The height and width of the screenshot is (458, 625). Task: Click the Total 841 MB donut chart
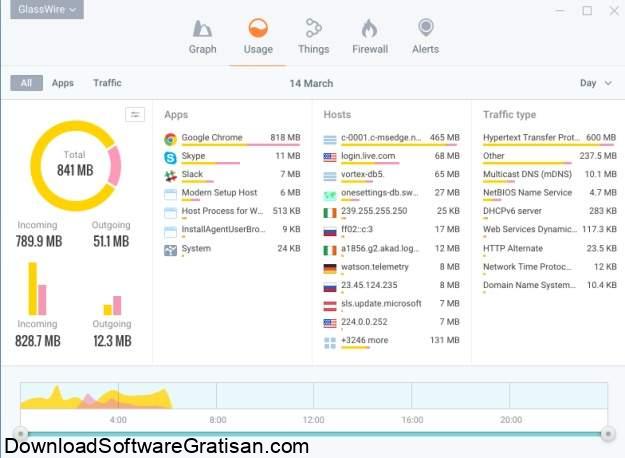click(x=75, y=166)
